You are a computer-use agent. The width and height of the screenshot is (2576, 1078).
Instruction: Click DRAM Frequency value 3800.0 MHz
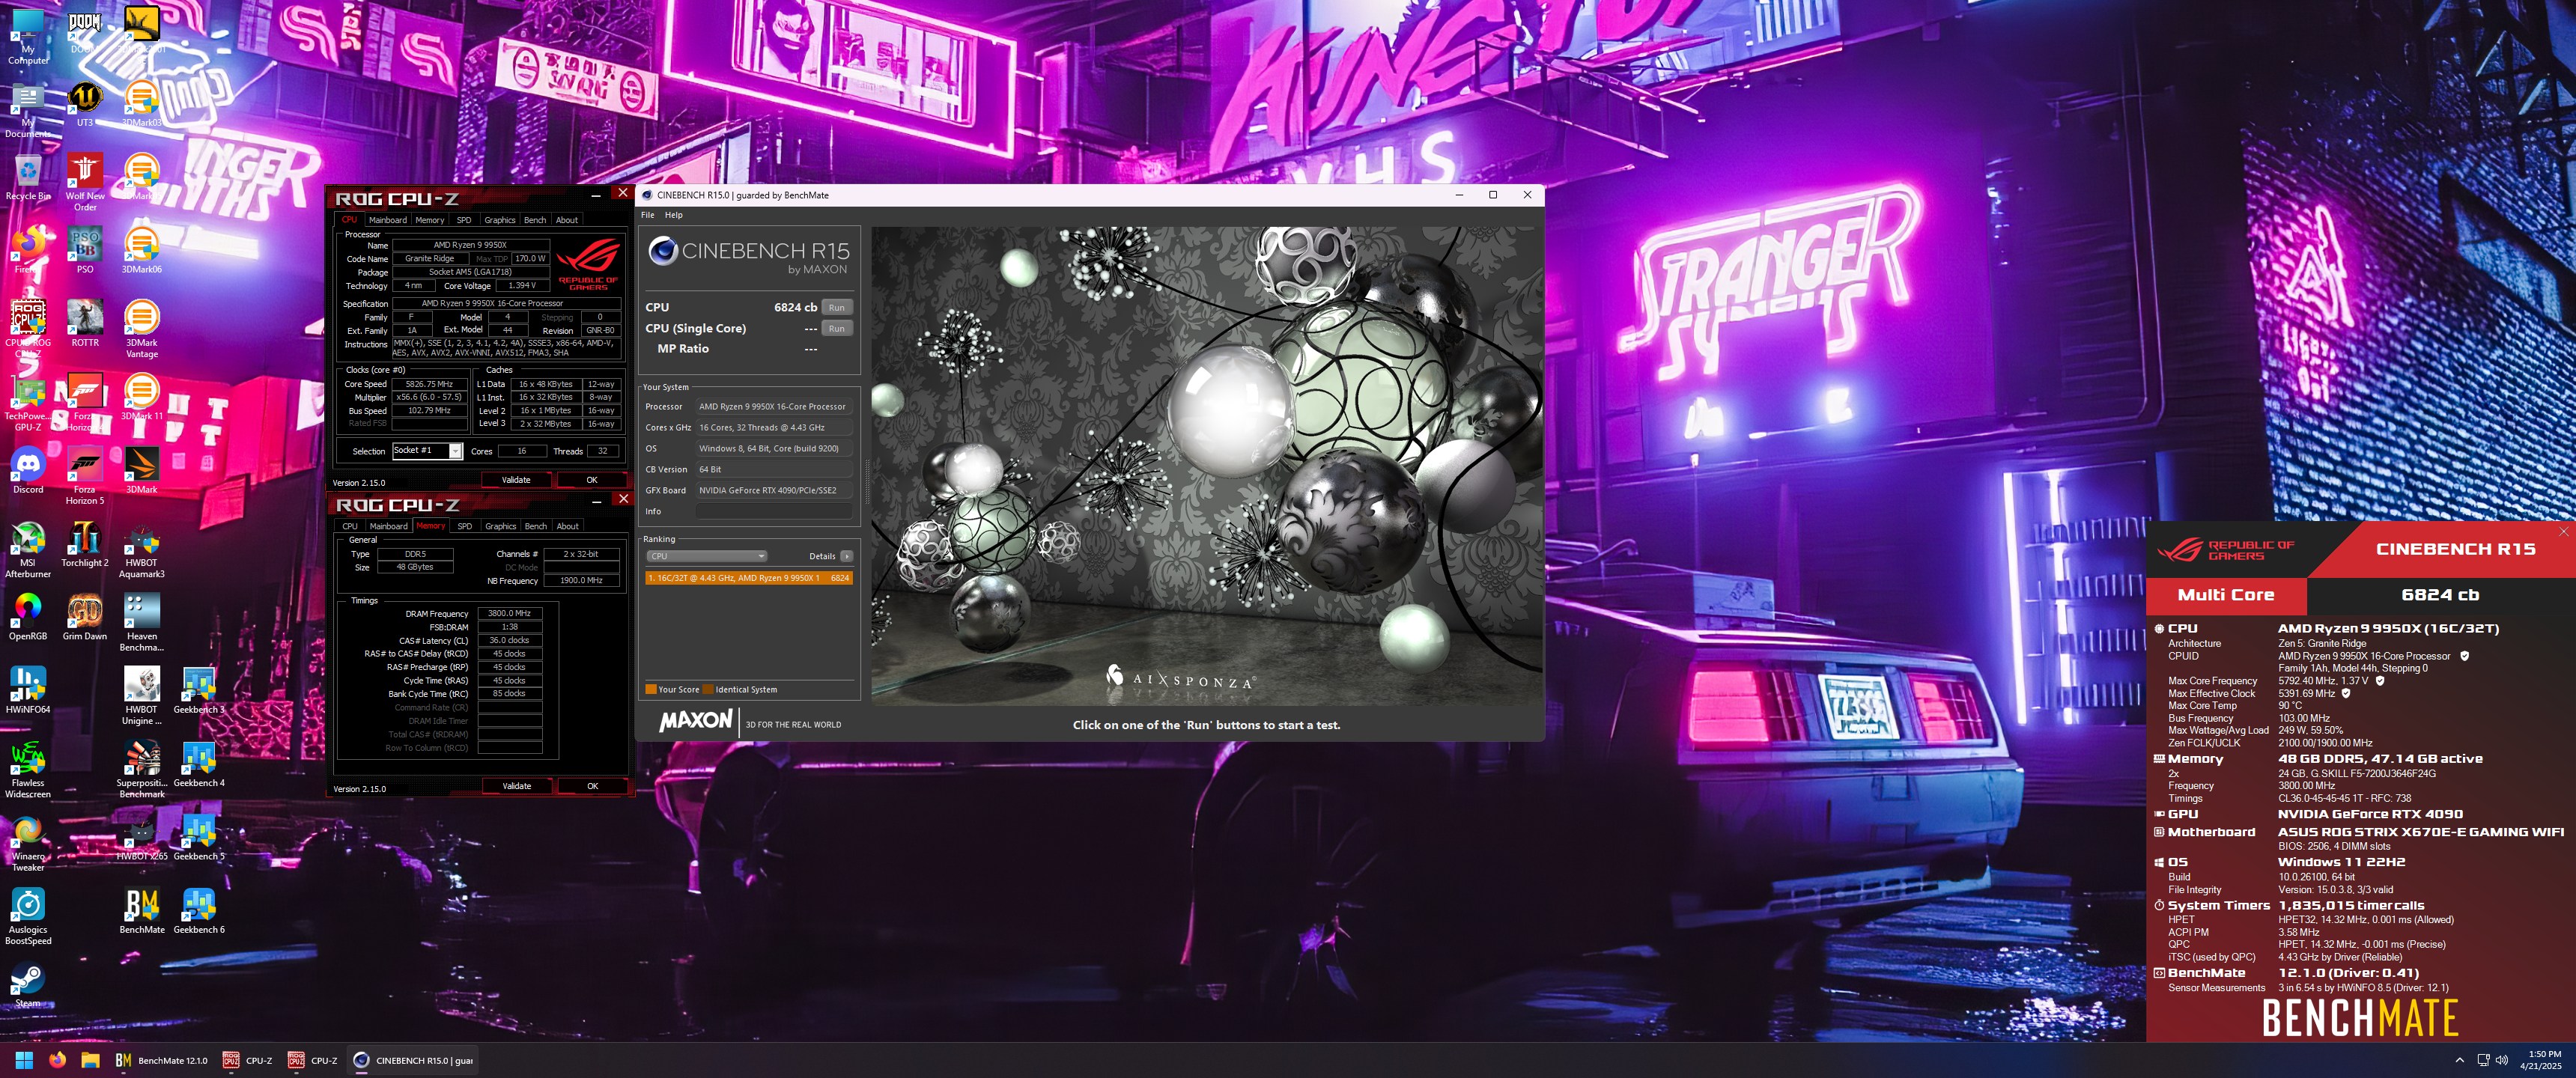point(510,613)
